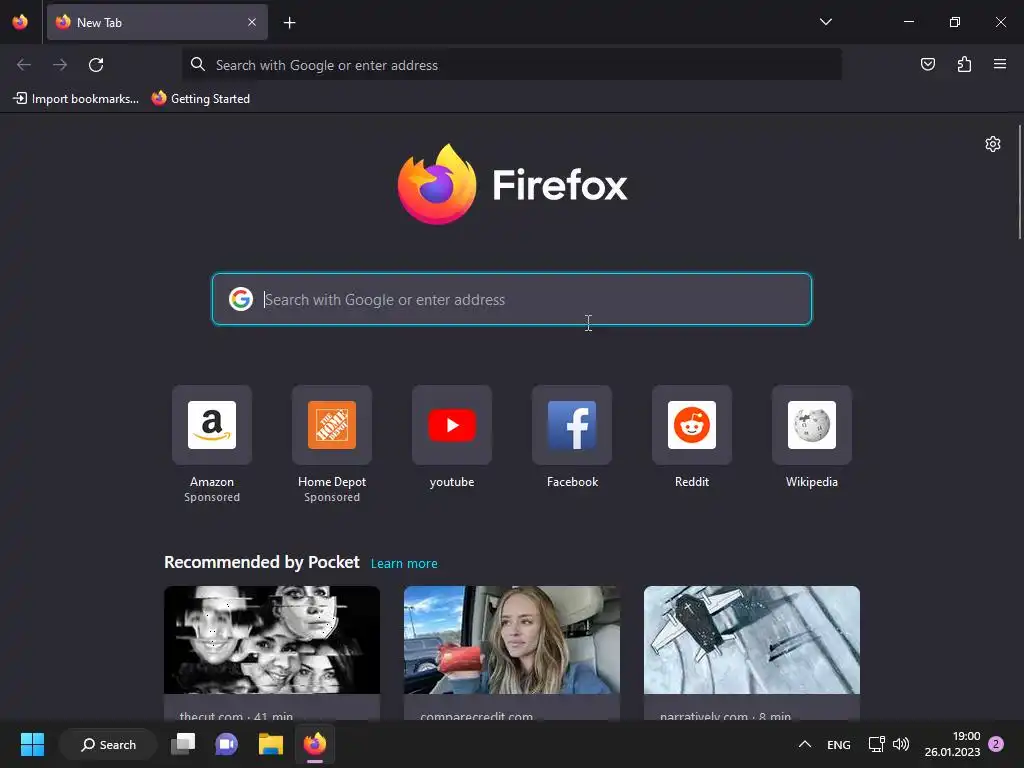Open the Getting Started bookmark
1024x768 pixels.
pyautogui.click(x=201, y=99)
